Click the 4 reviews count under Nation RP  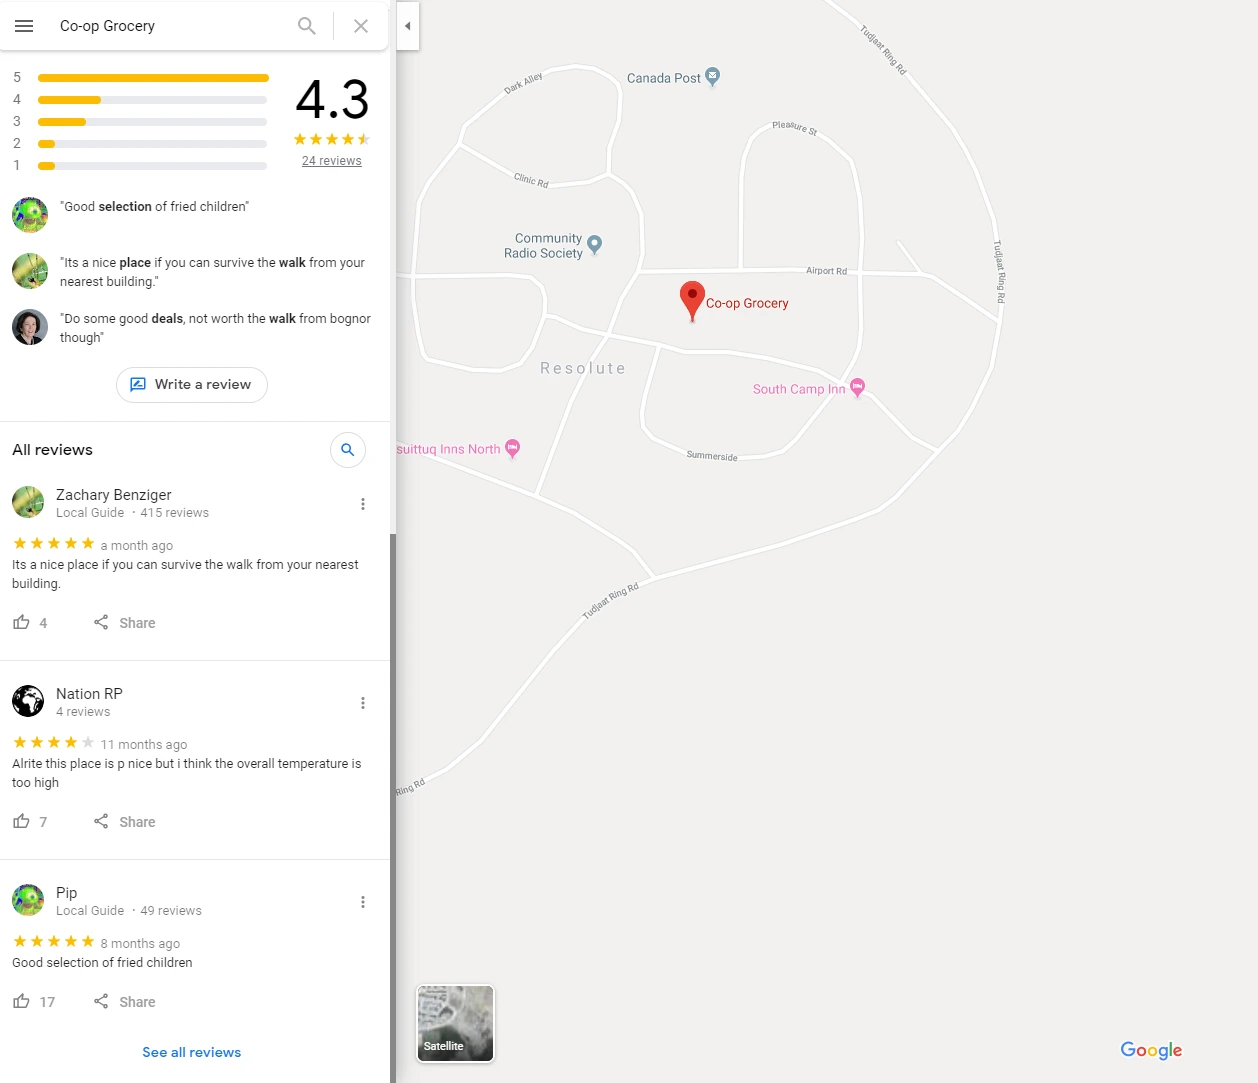(83, 712)
